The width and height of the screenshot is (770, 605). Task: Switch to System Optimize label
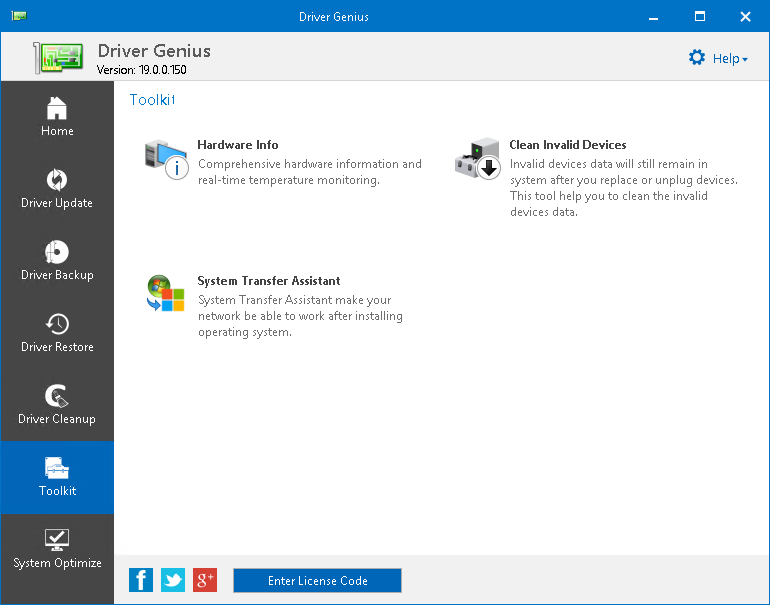pos(57,563)
